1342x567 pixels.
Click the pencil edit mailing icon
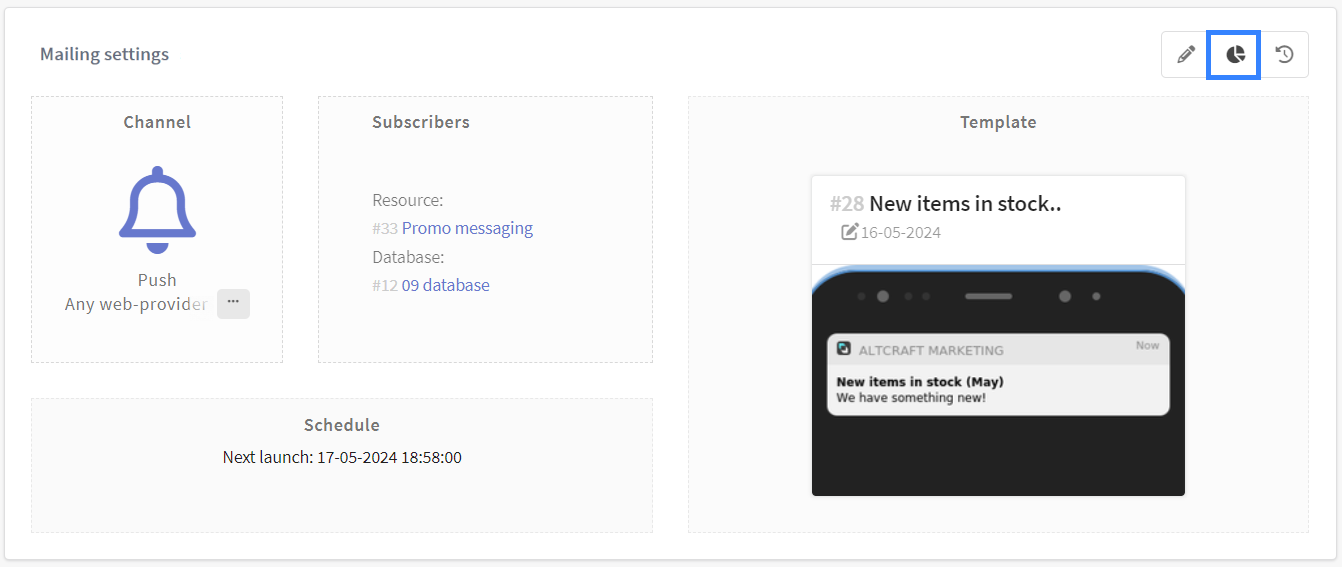(x=1186, y=54)
